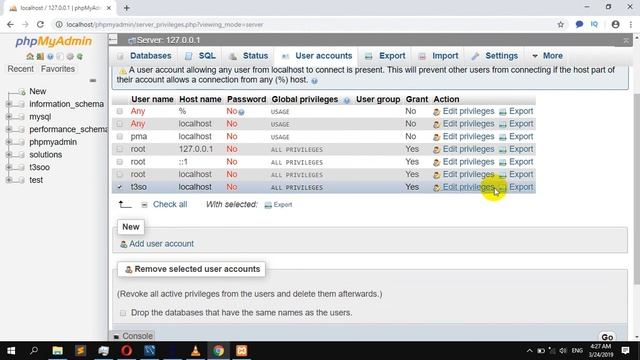This screenshot has width=640, height=360.
Task: Show Recent tables in navigation panel
Action: point(20,69)
